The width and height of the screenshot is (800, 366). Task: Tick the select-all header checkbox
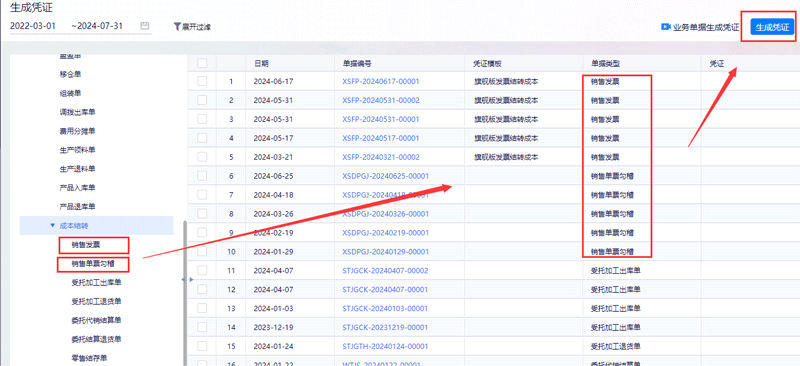[203, 63]
